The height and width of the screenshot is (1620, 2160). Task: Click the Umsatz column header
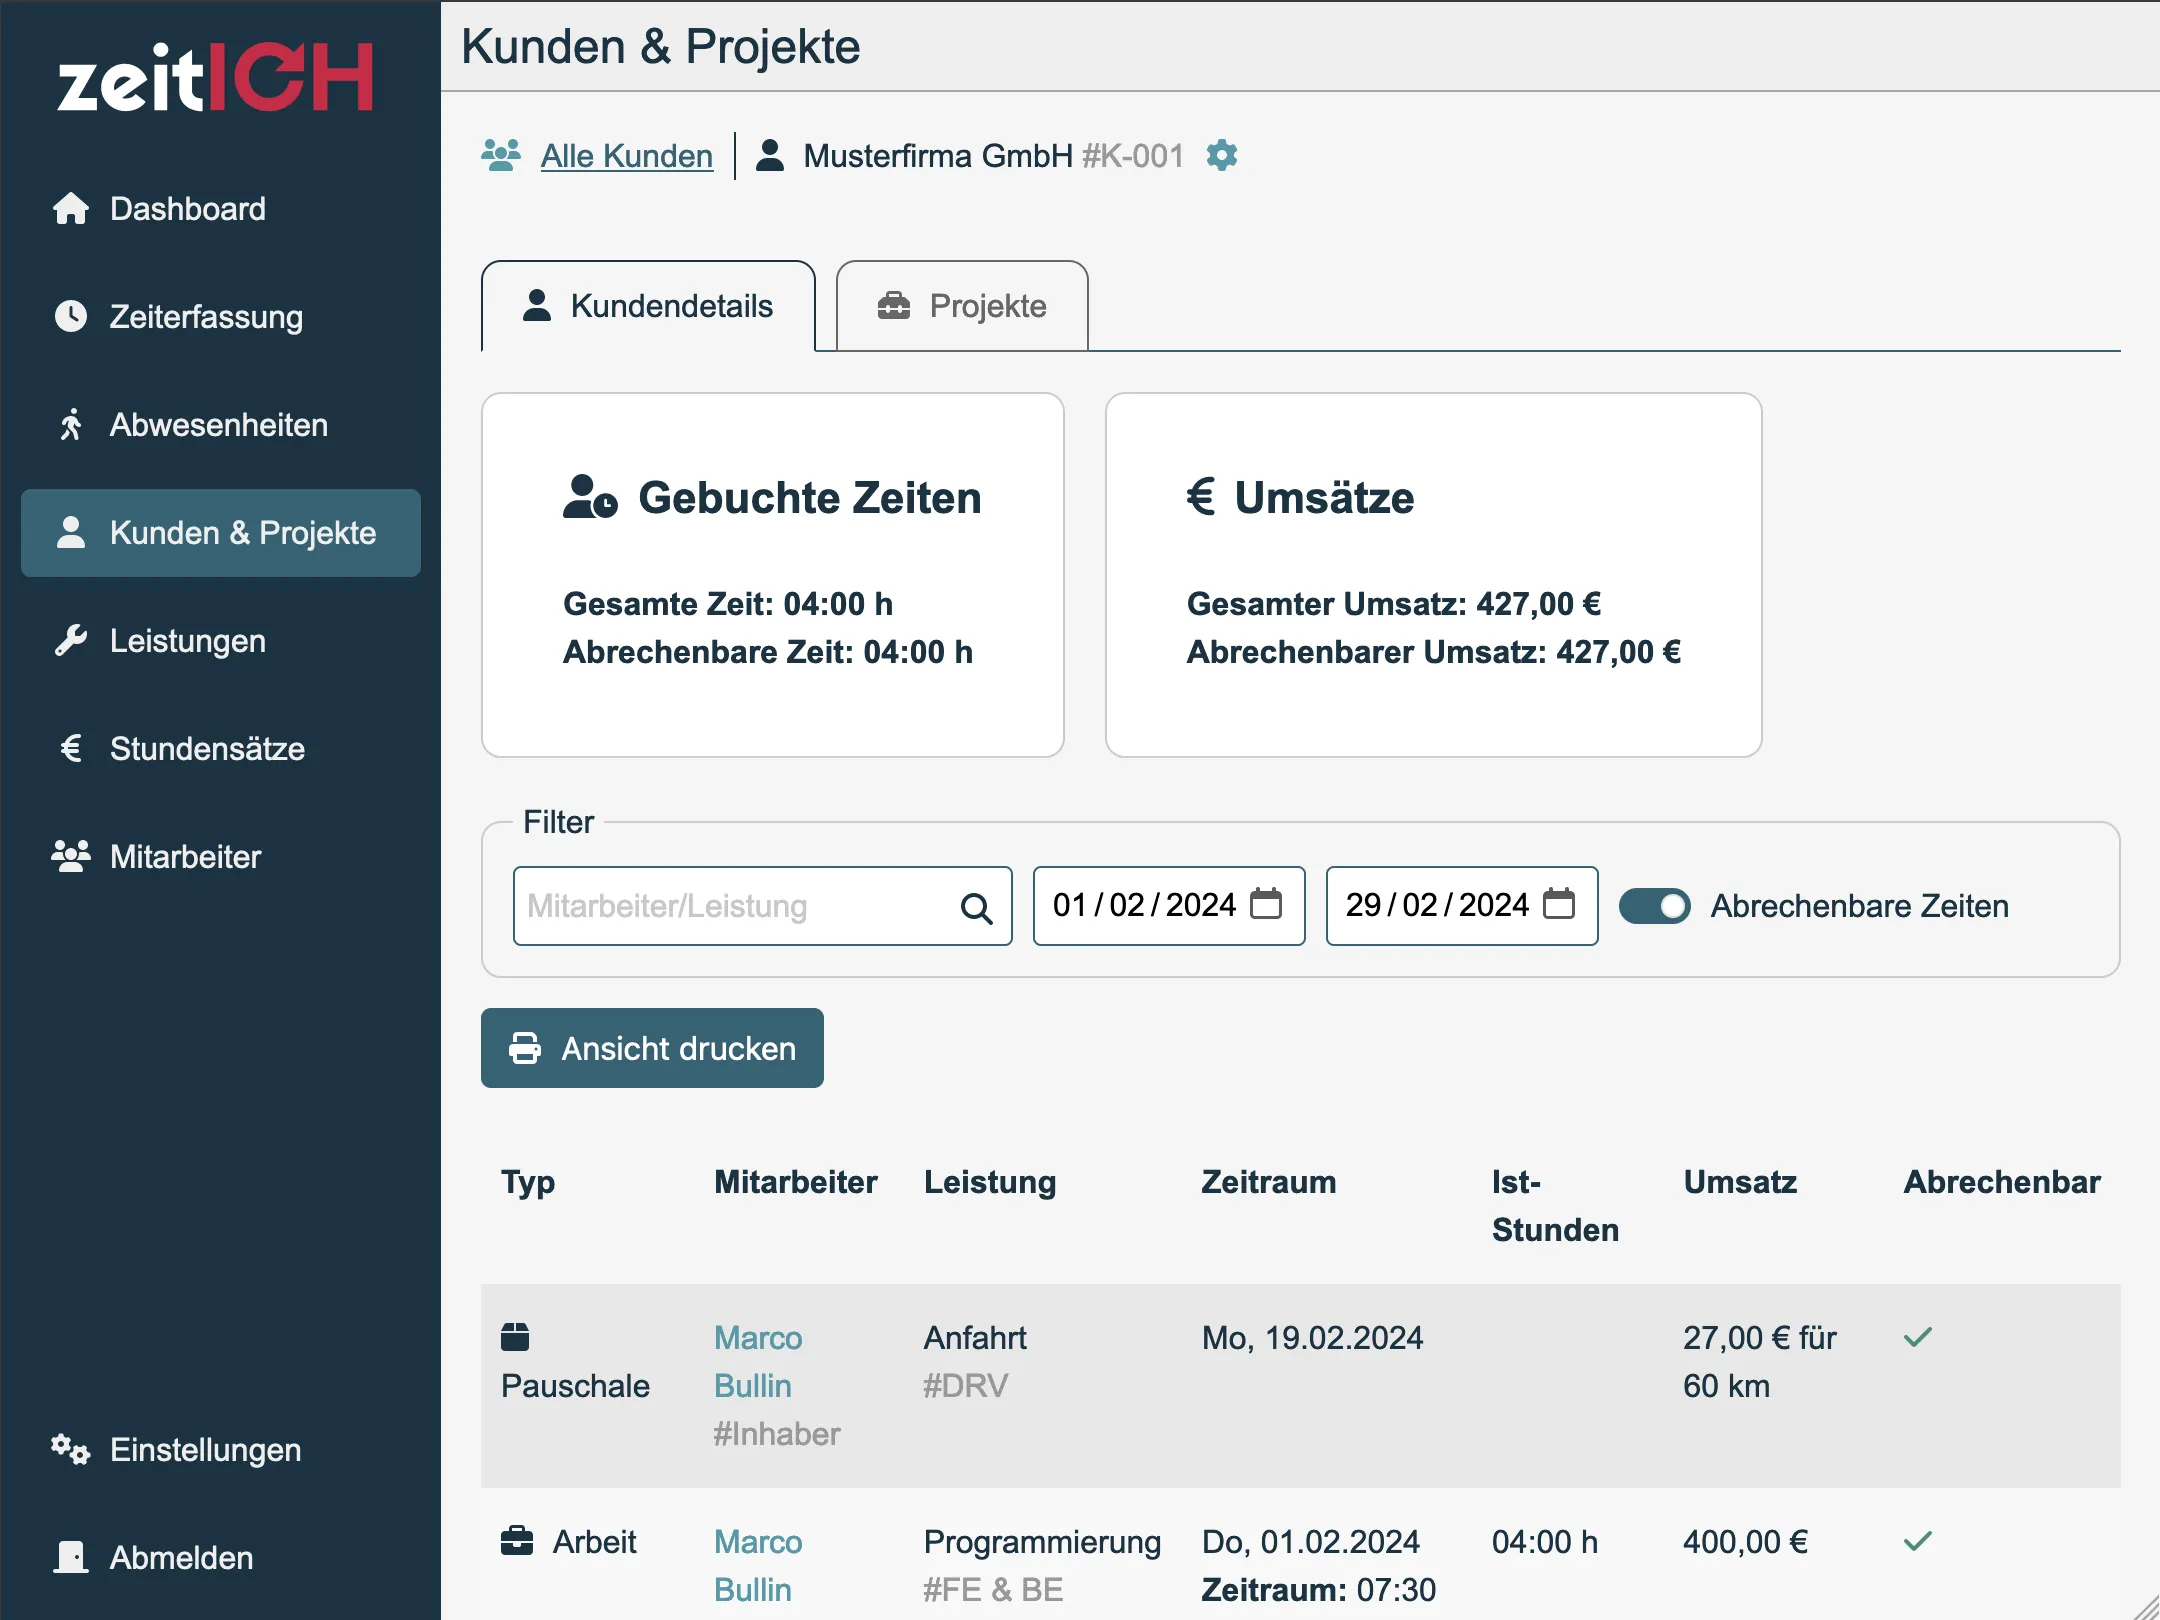pyautogui.click(x=1740, y=1182)
